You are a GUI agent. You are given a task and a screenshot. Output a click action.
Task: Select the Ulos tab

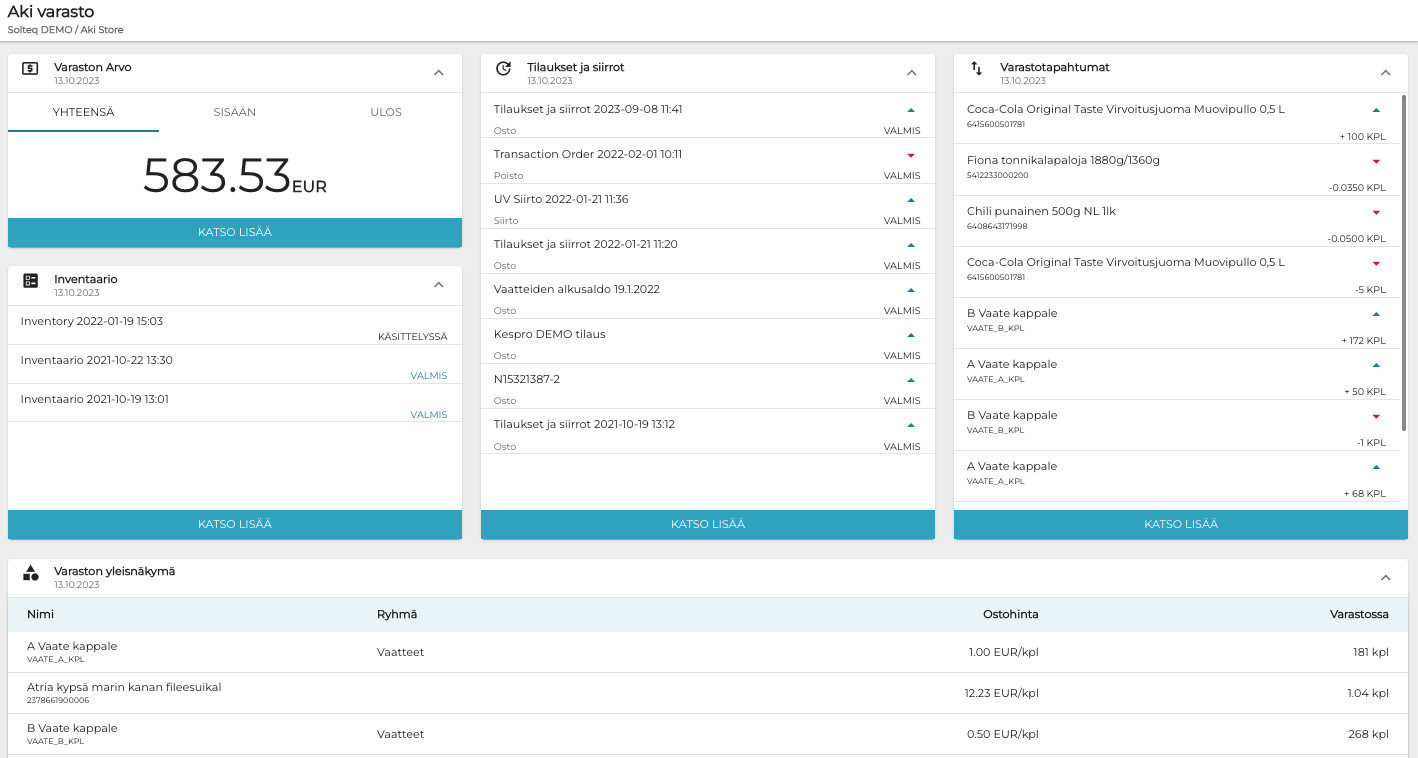[386, 112]
